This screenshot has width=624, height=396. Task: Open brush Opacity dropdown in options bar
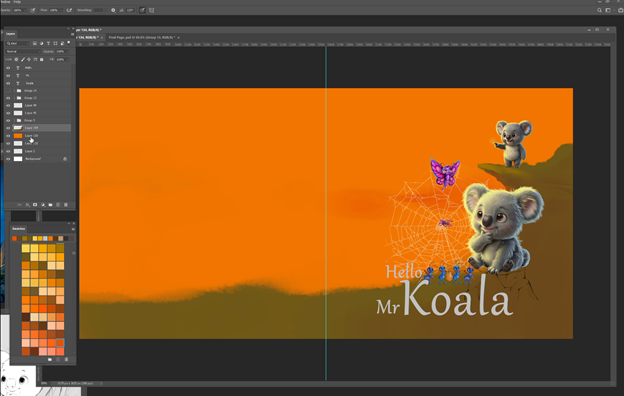pyautogui.click(x=25, y=10)
